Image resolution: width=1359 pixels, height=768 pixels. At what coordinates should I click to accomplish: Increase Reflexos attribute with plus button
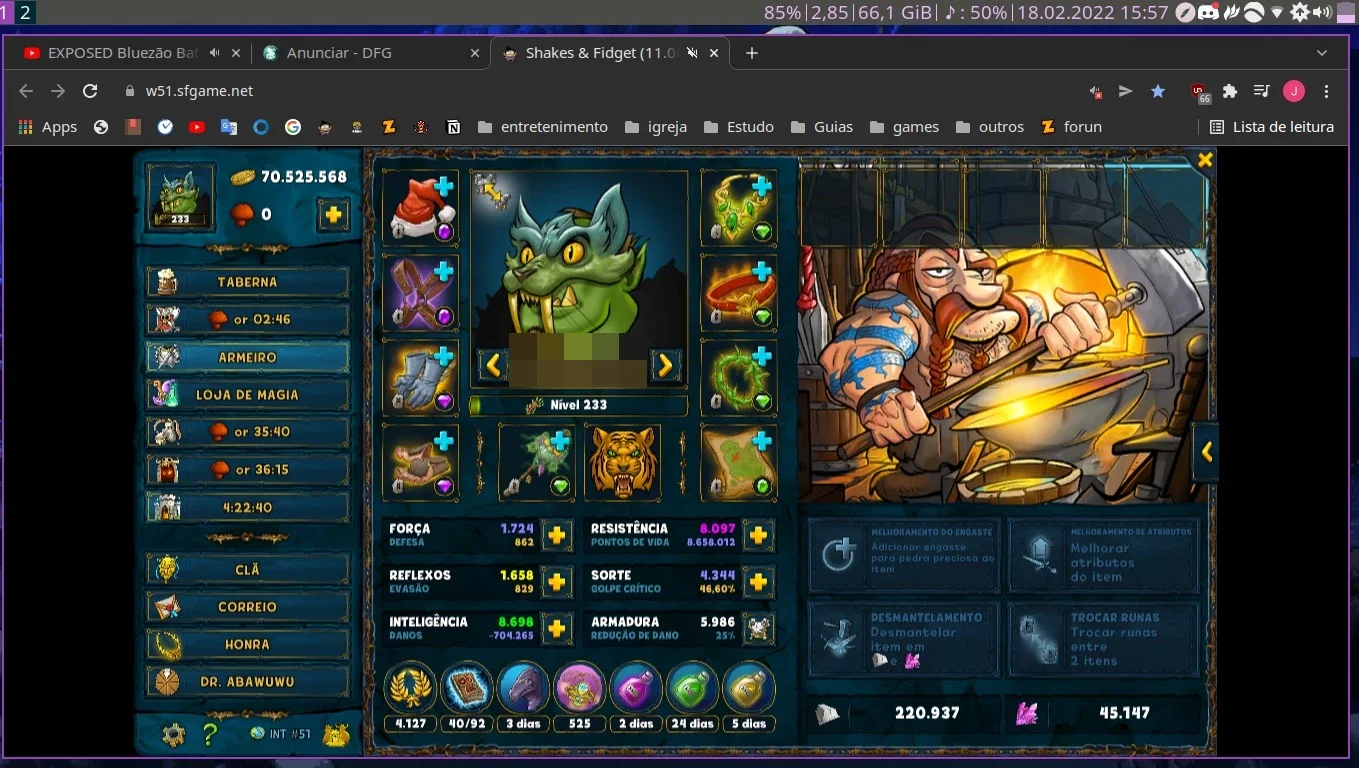[557, 582]
